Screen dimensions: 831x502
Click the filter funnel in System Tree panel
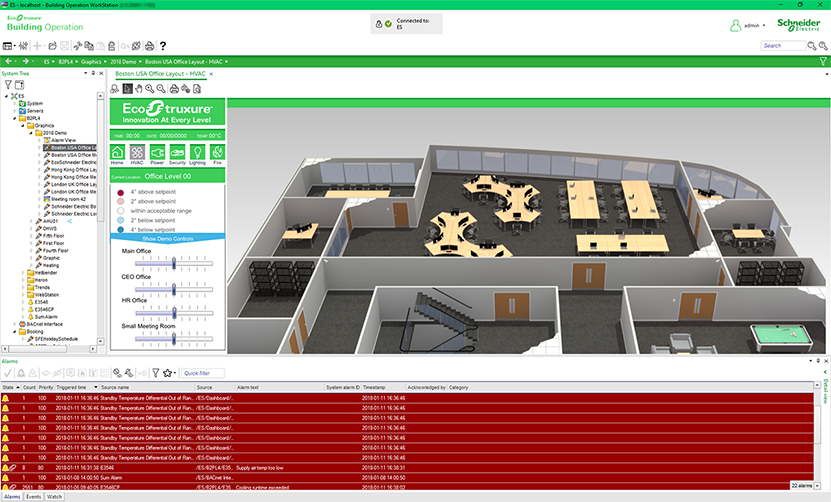(x=8, y=85)
